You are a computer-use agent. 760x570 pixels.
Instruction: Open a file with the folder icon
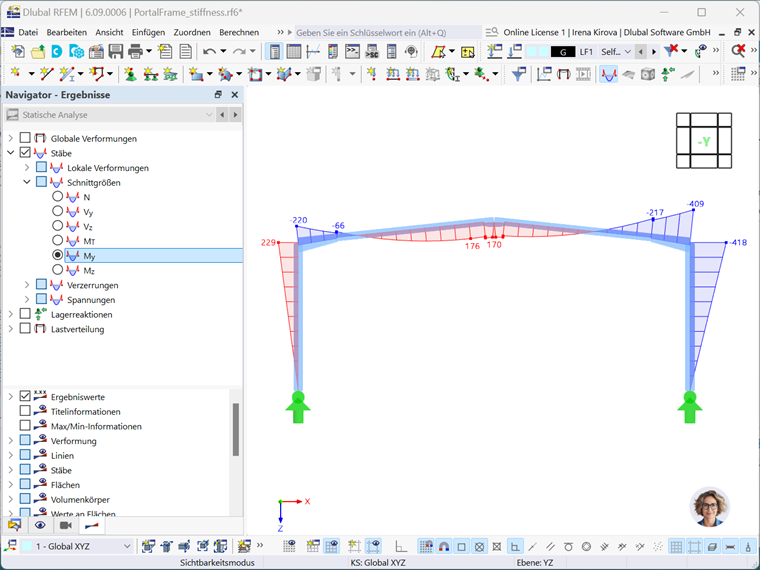point(38,51)
